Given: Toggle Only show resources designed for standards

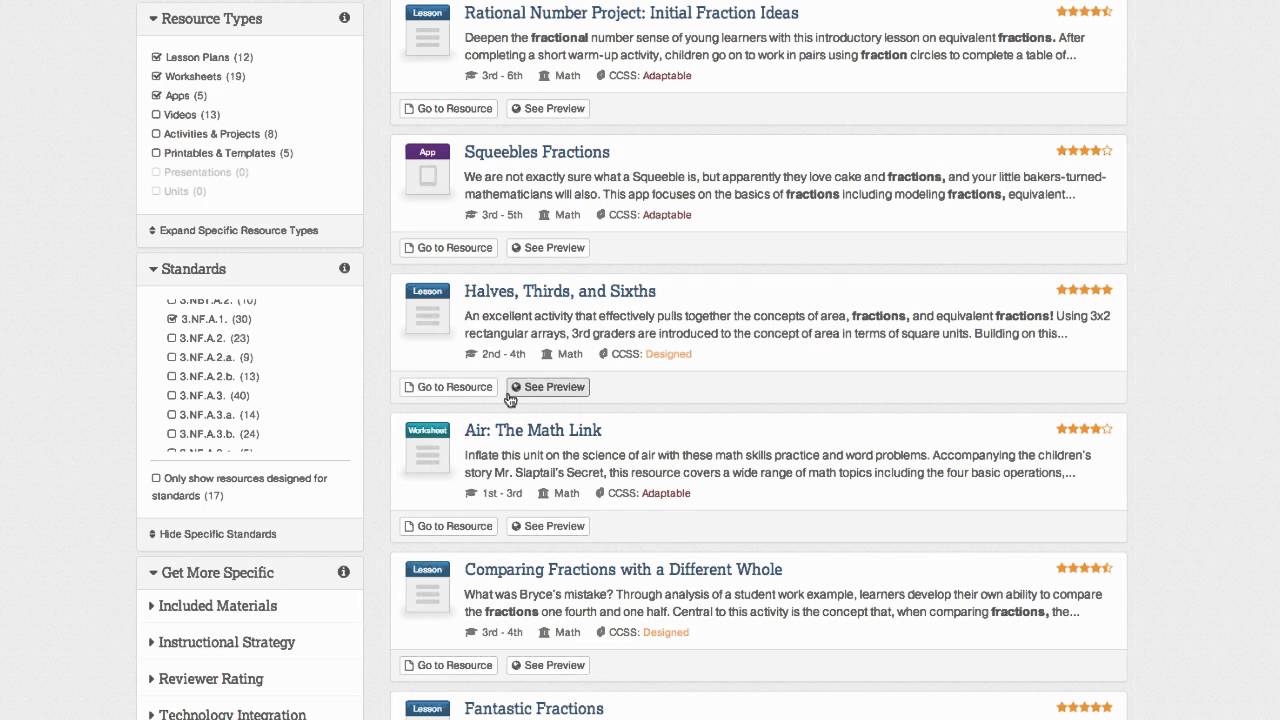Looking at the screenshot, I should tap(156, 478).
